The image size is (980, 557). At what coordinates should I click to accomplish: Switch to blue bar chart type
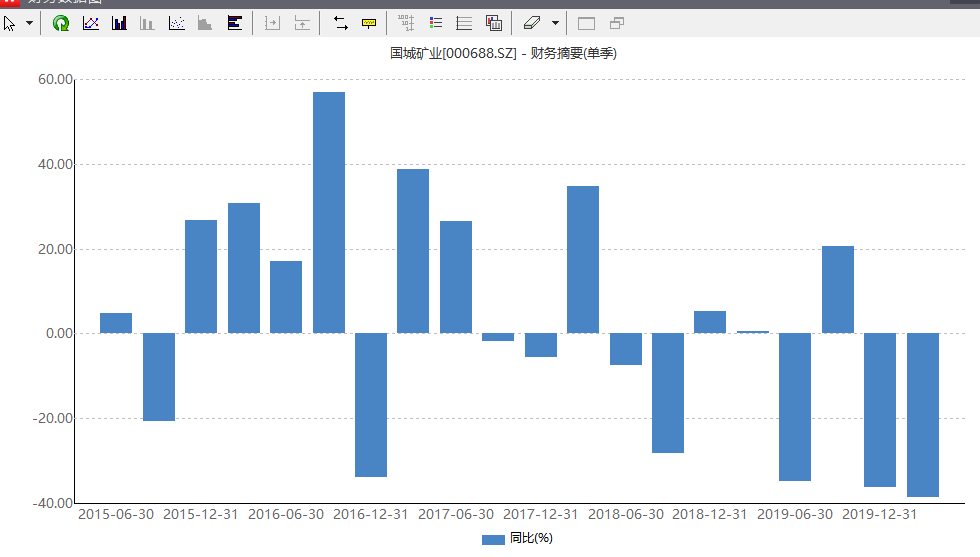[x=119, y=24]
